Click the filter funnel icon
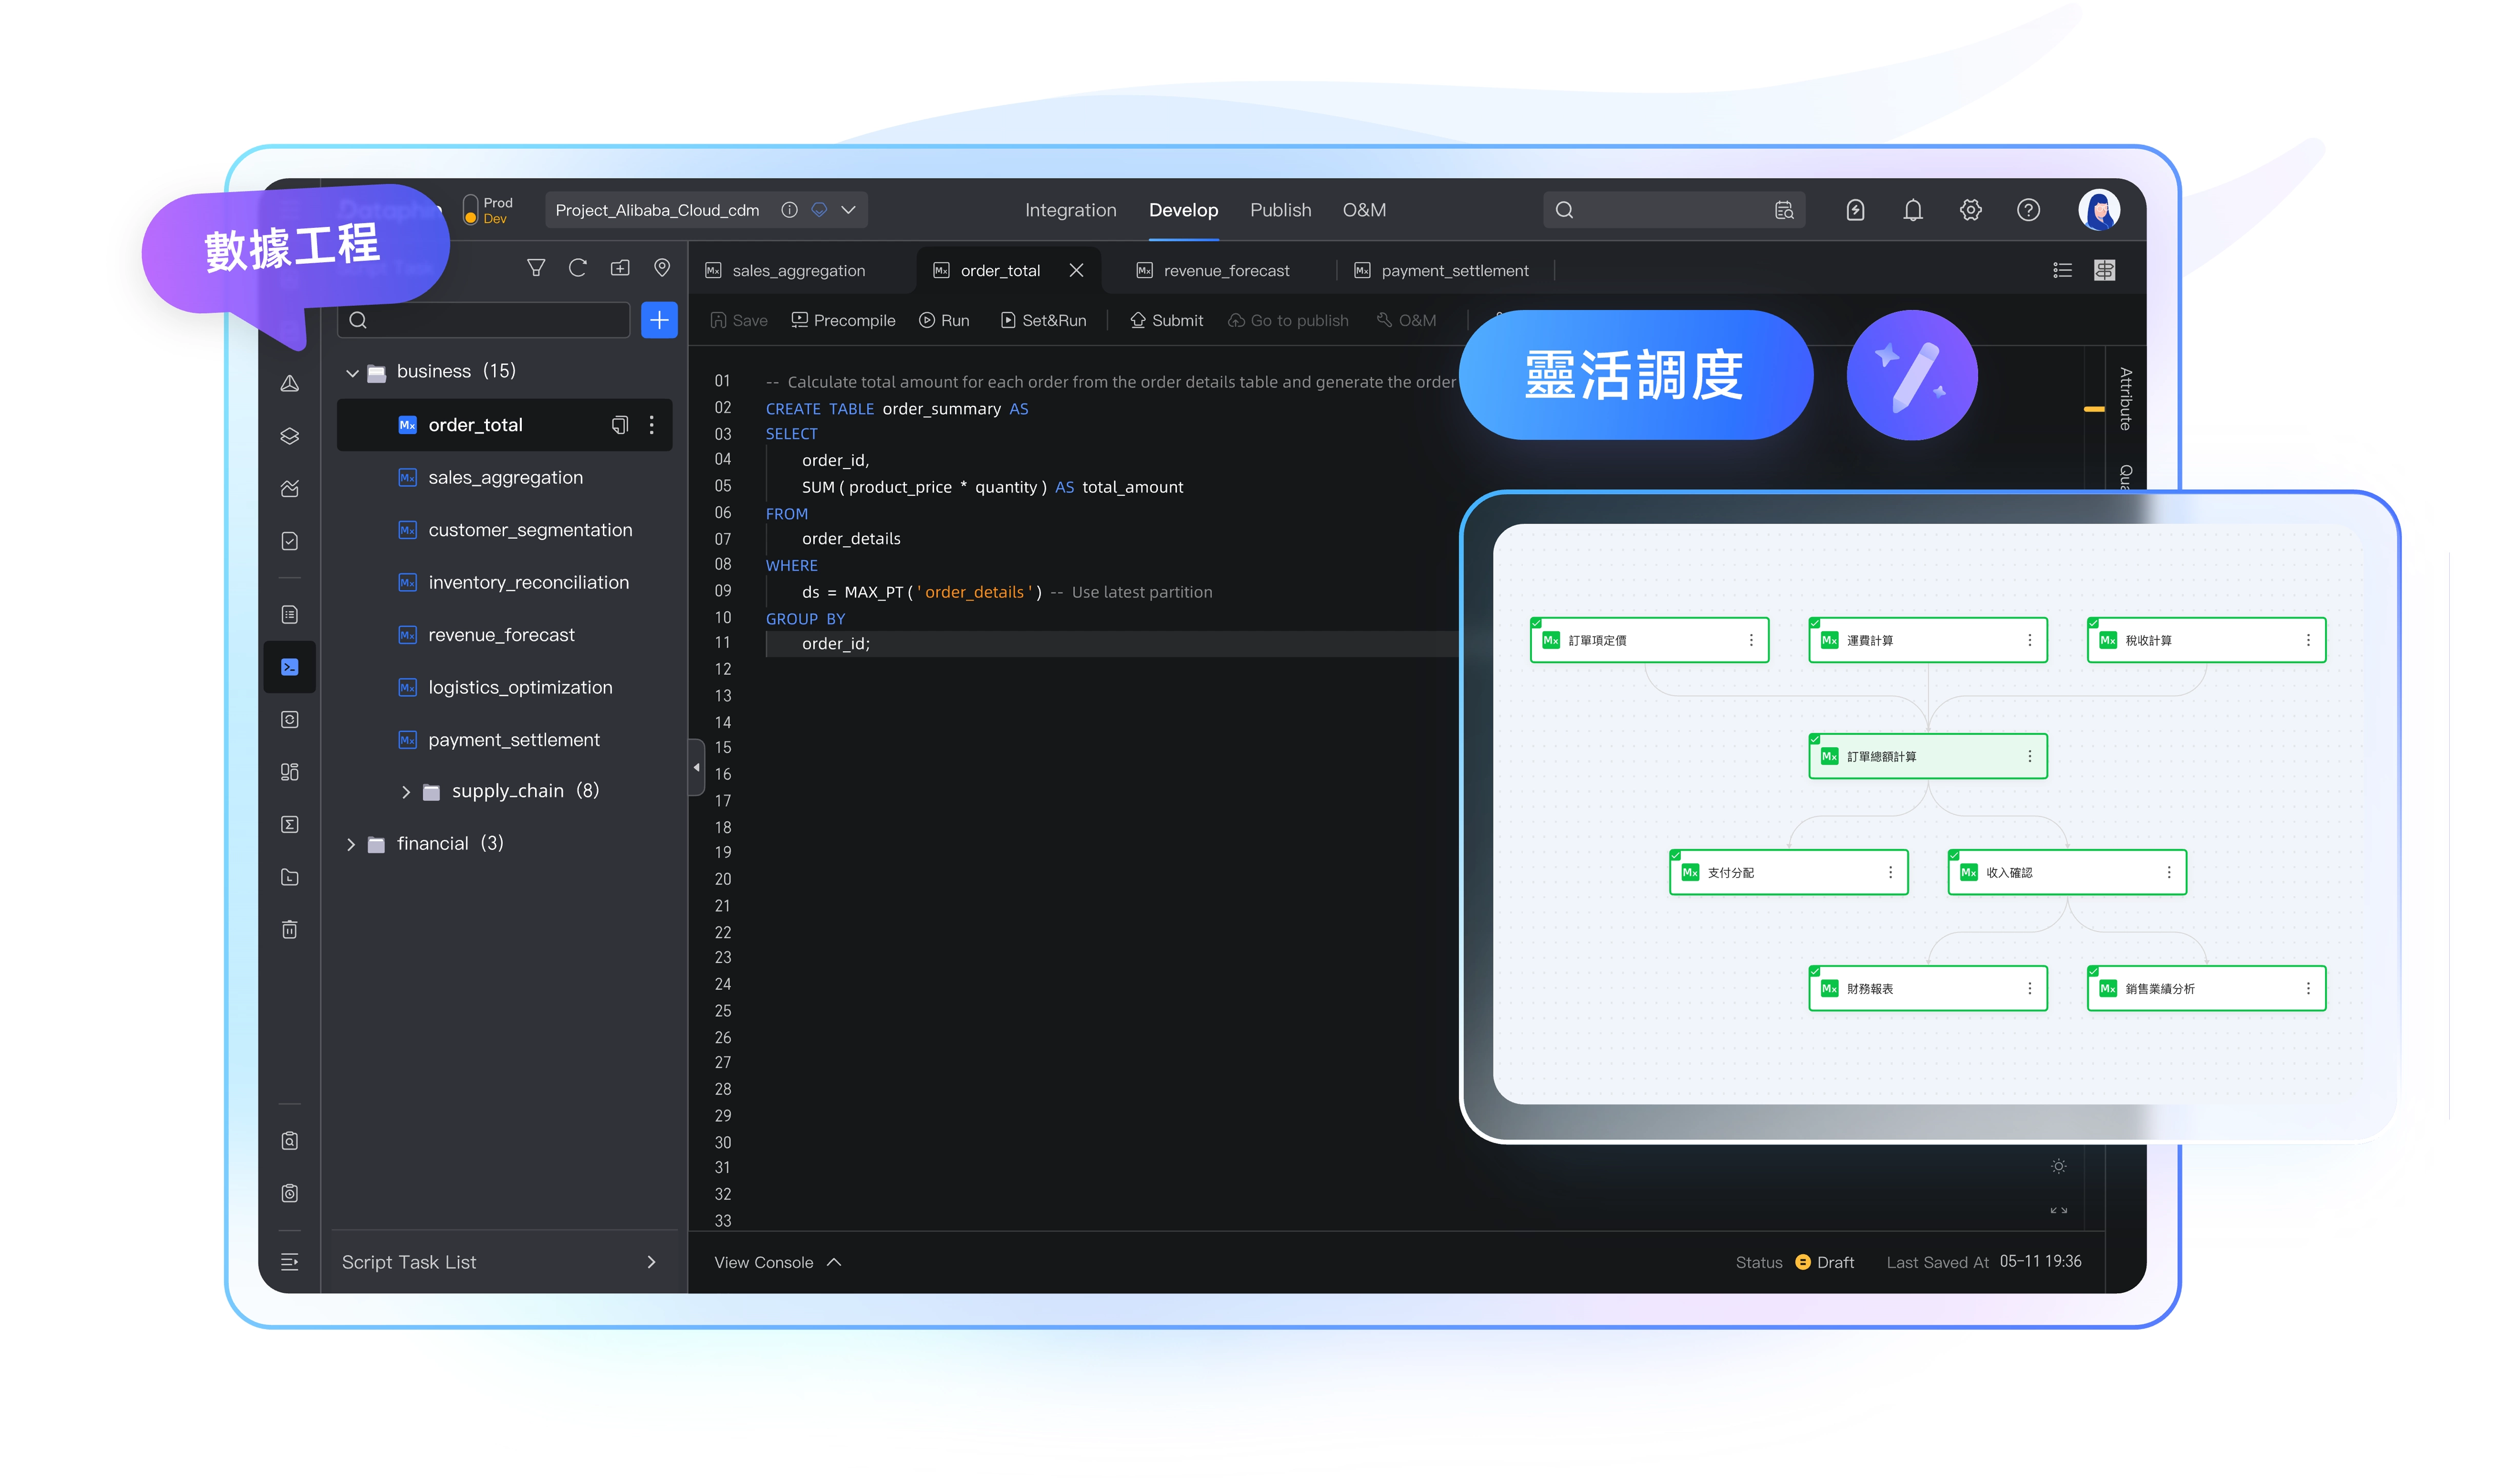Screen dimensions: 2520x1478 point(536,268)
